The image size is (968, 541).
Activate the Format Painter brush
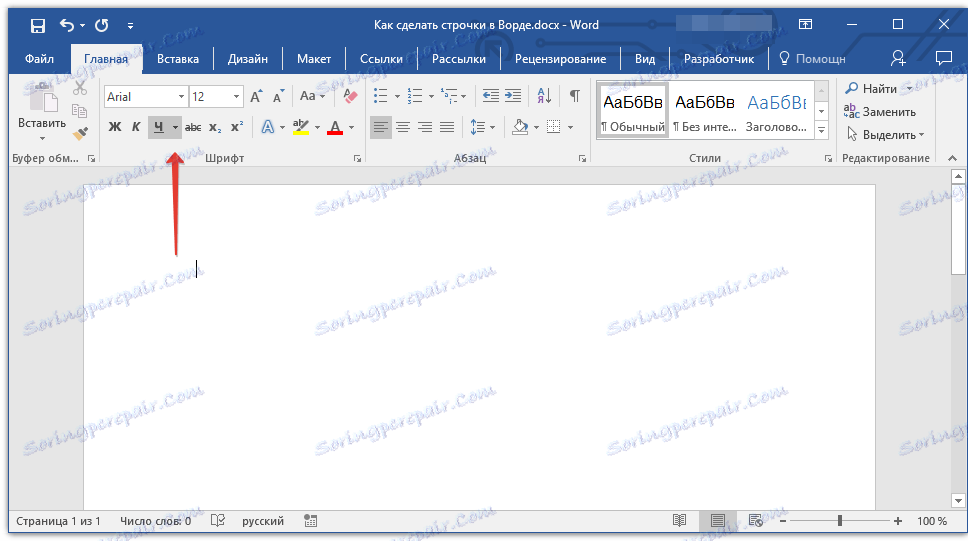pyautogui.click(x=80, y=133)
